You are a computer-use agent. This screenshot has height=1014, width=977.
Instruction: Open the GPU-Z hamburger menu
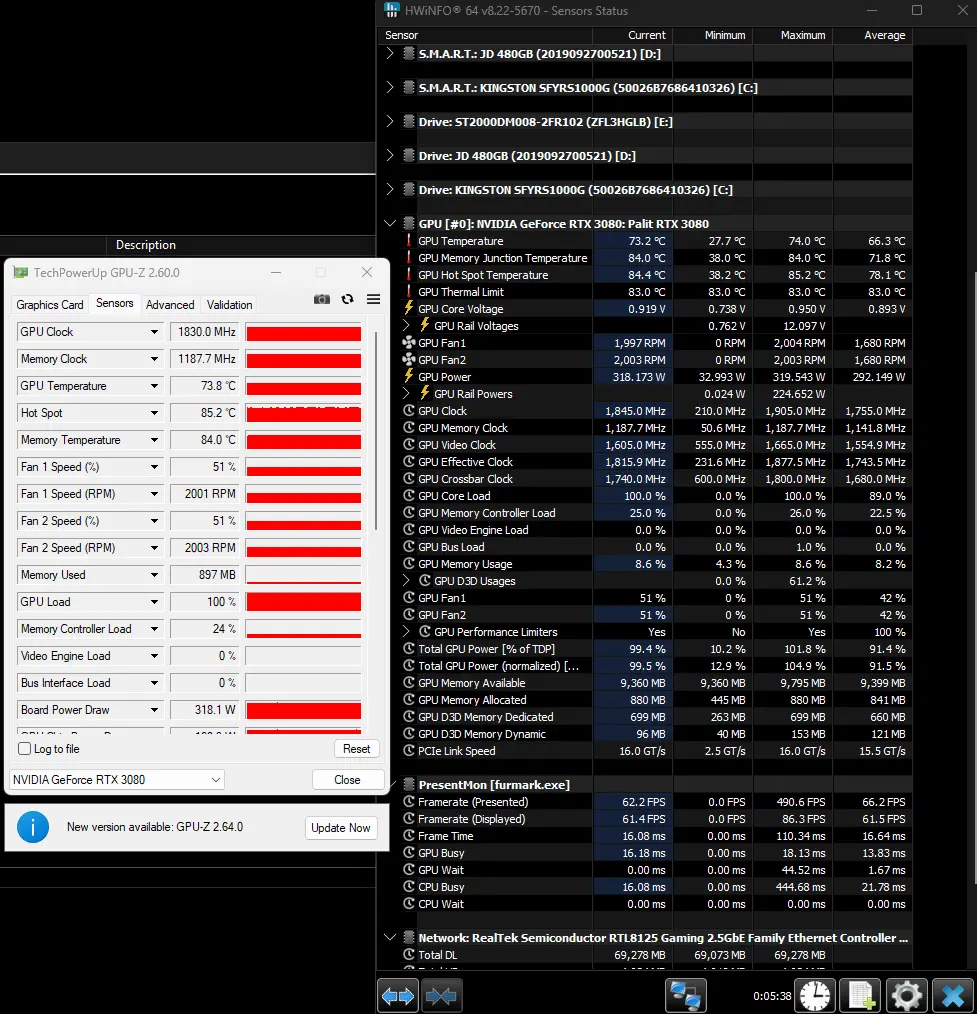tap(373, 299)
